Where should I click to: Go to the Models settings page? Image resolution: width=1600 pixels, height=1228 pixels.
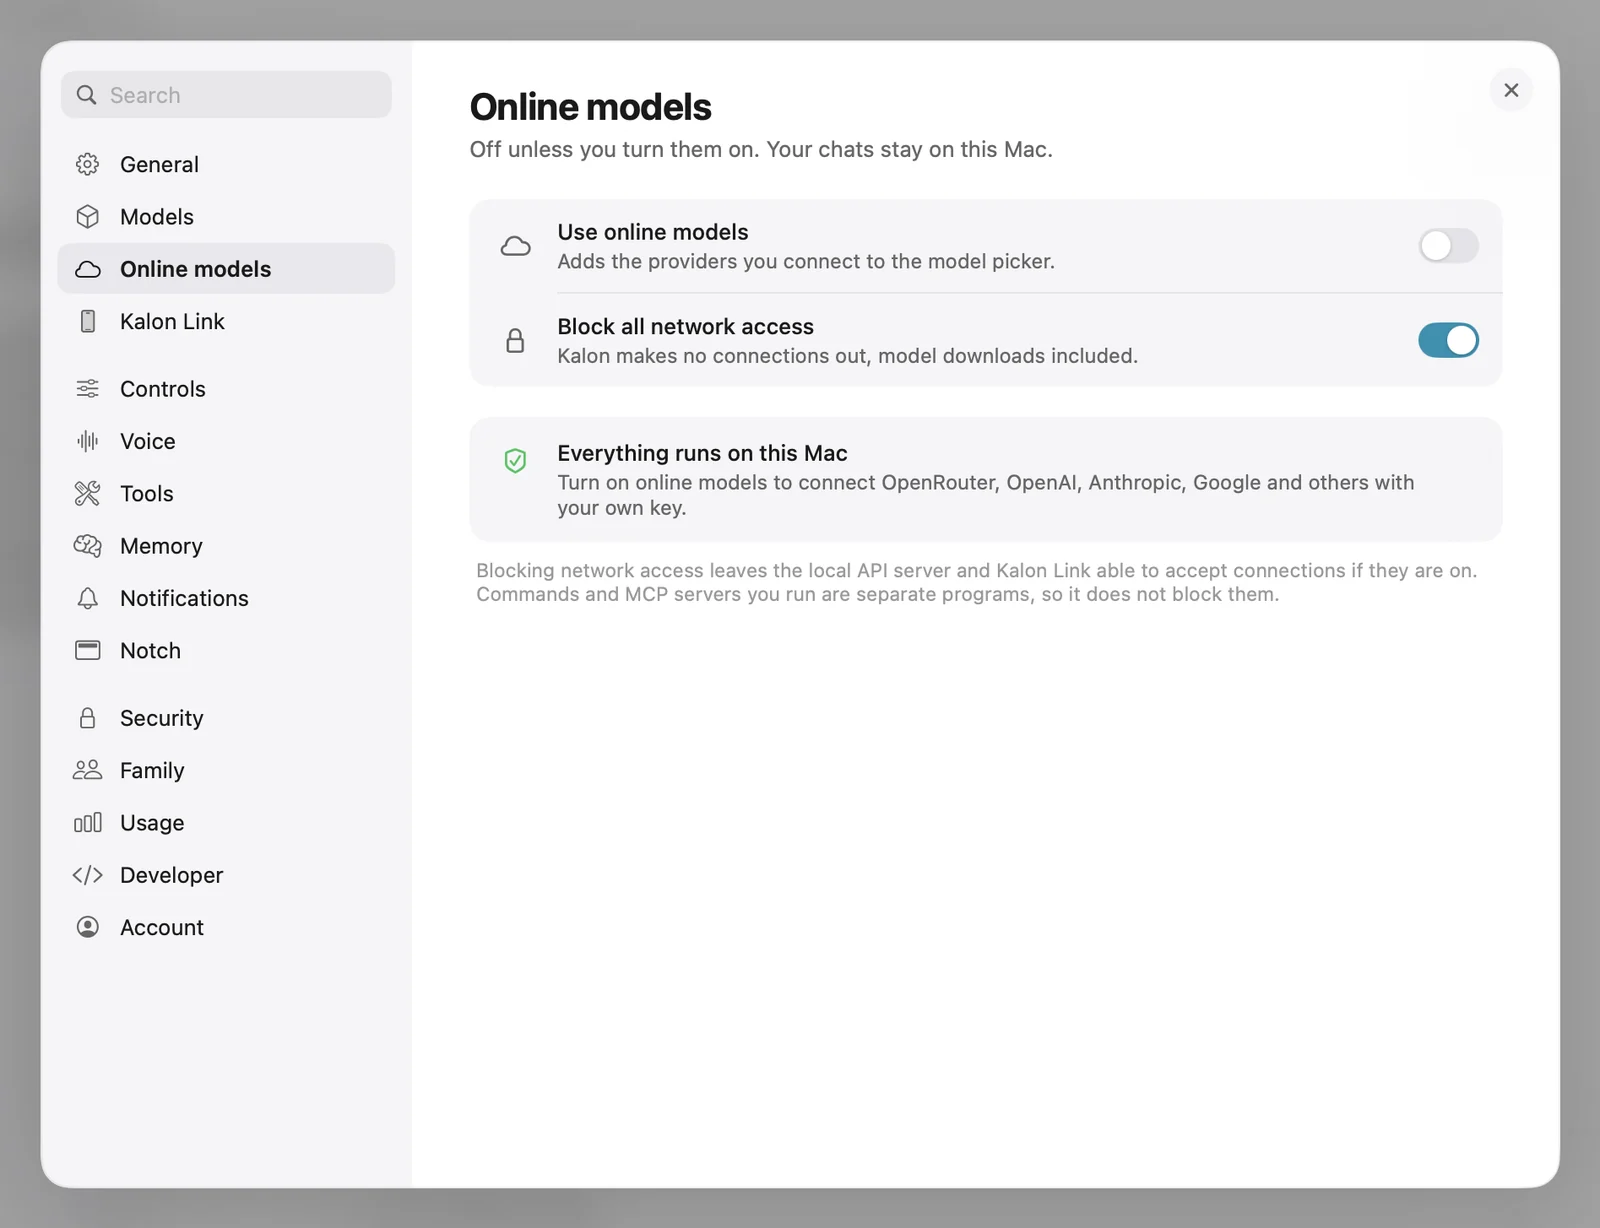pos(226,217)
